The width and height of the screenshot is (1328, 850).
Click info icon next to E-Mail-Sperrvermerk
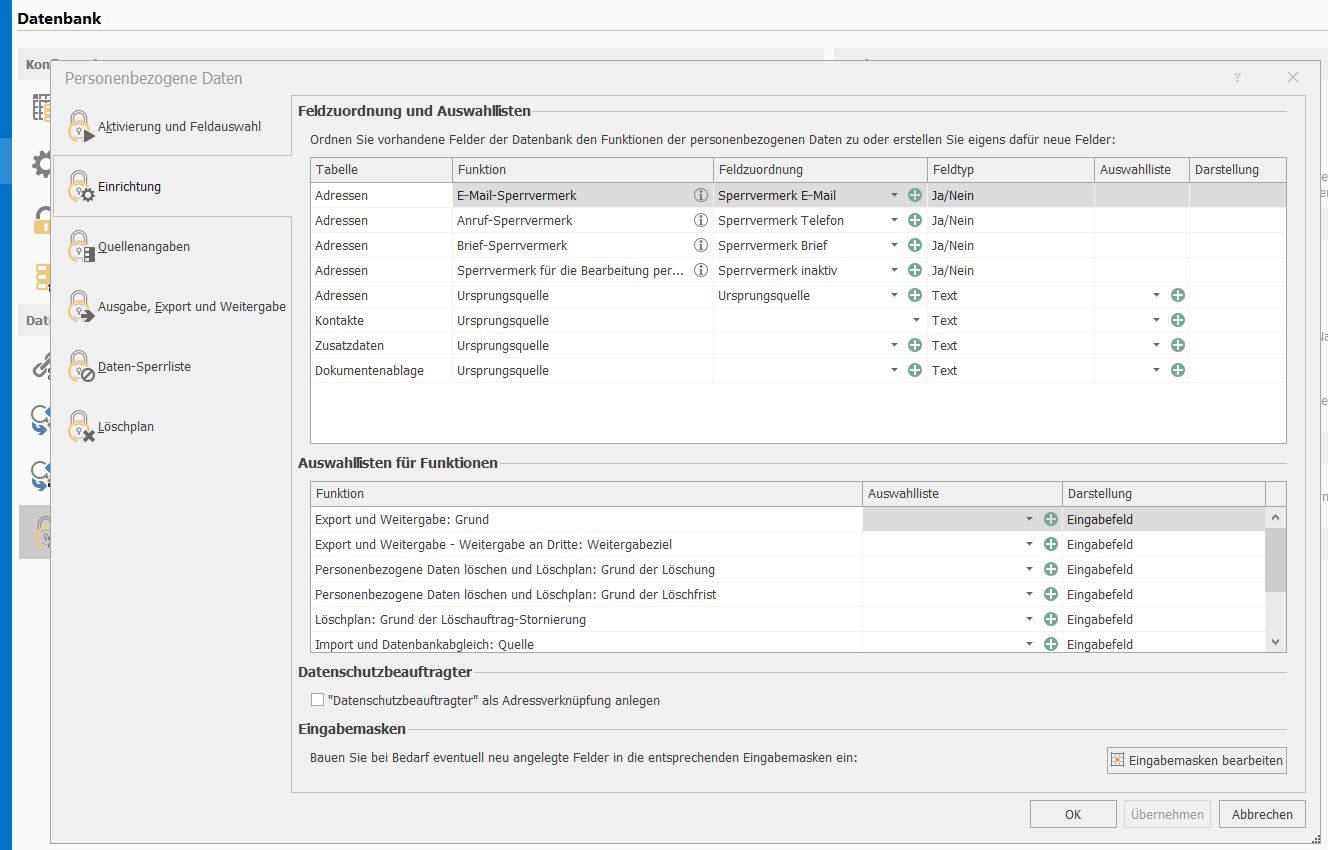point(701,196)
